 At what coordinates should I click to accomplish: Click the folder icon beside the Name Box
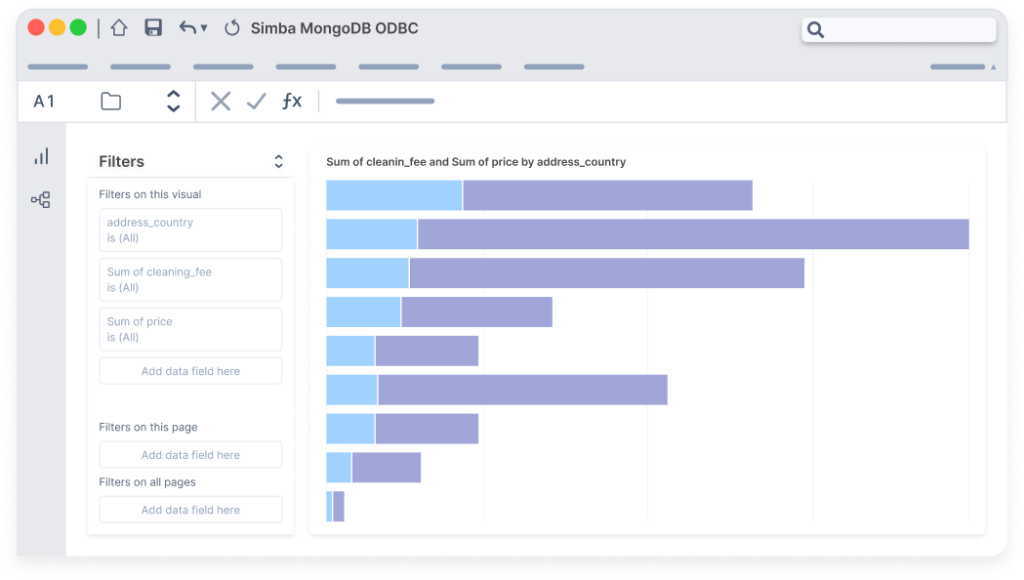pyautogui.click(x=110, y=100)
